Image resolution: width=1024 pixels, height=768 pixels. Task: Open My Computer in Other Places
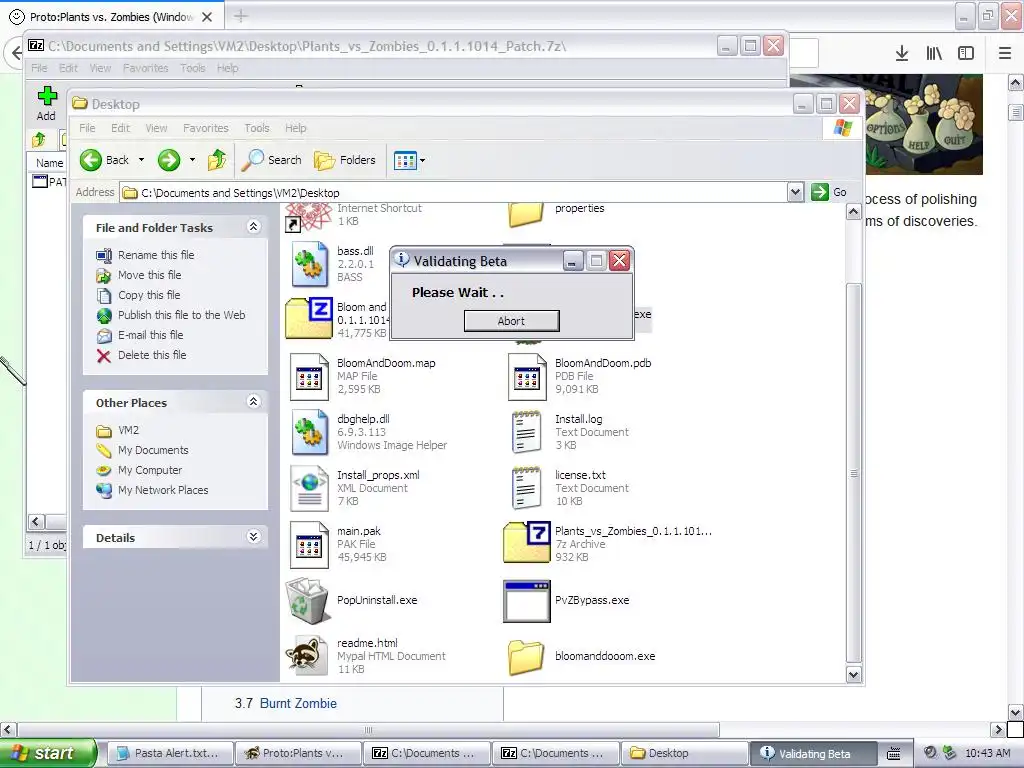(x=150, y=470)
